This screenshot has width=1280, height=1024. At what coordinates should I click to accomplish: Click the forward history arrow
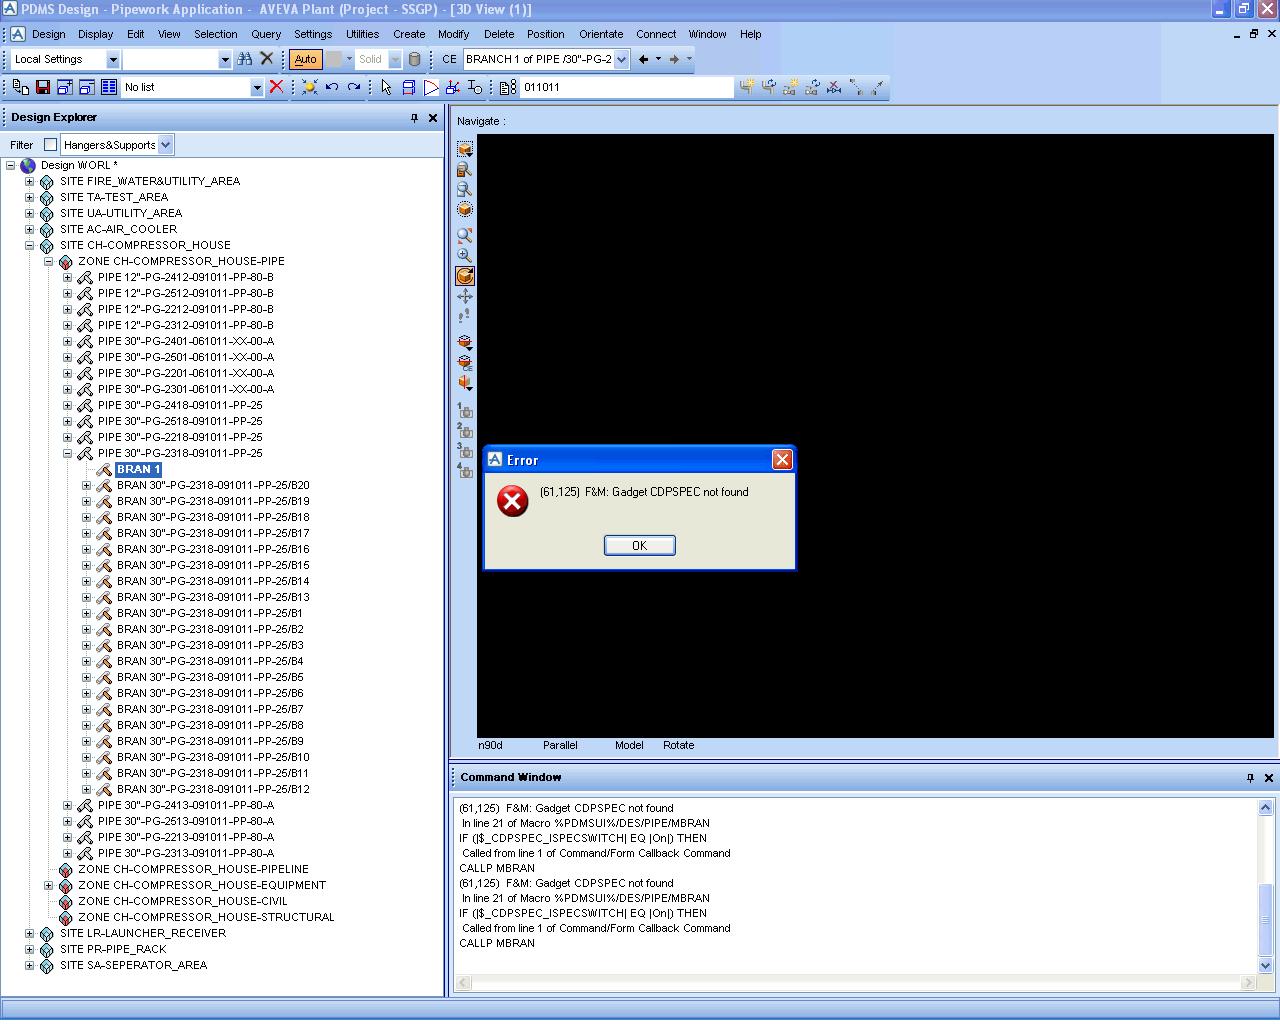coord(674,59)
